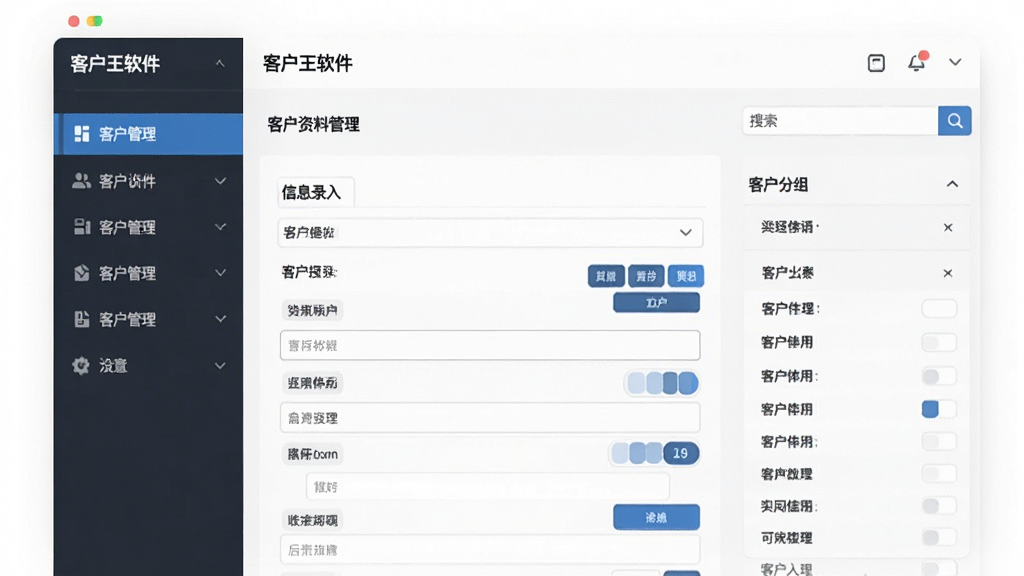The image size is (1024, 576).
Task: Click the 19 value badge
Action: (680, 453)
